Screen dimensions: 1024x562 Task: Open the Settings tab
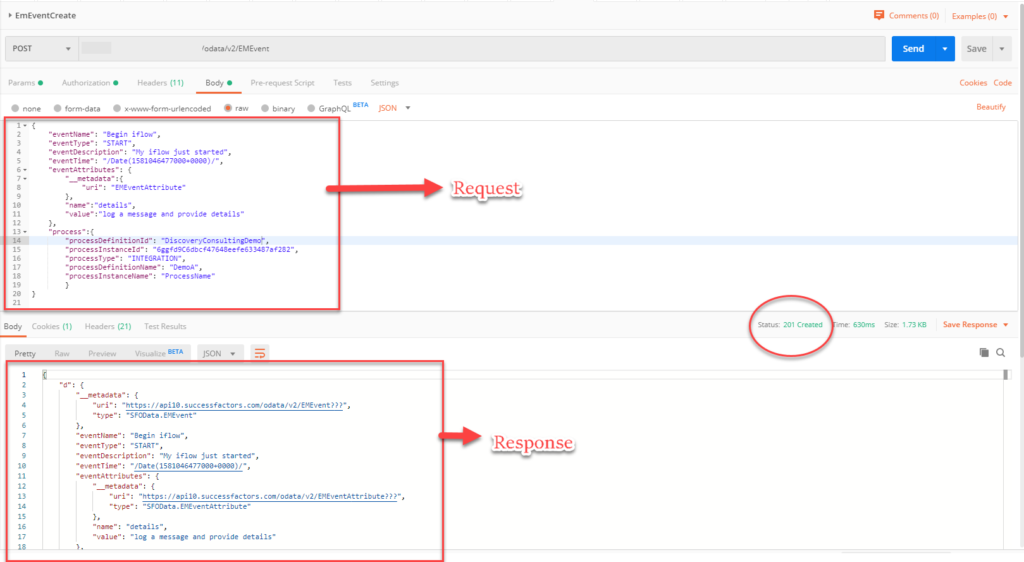385,83
